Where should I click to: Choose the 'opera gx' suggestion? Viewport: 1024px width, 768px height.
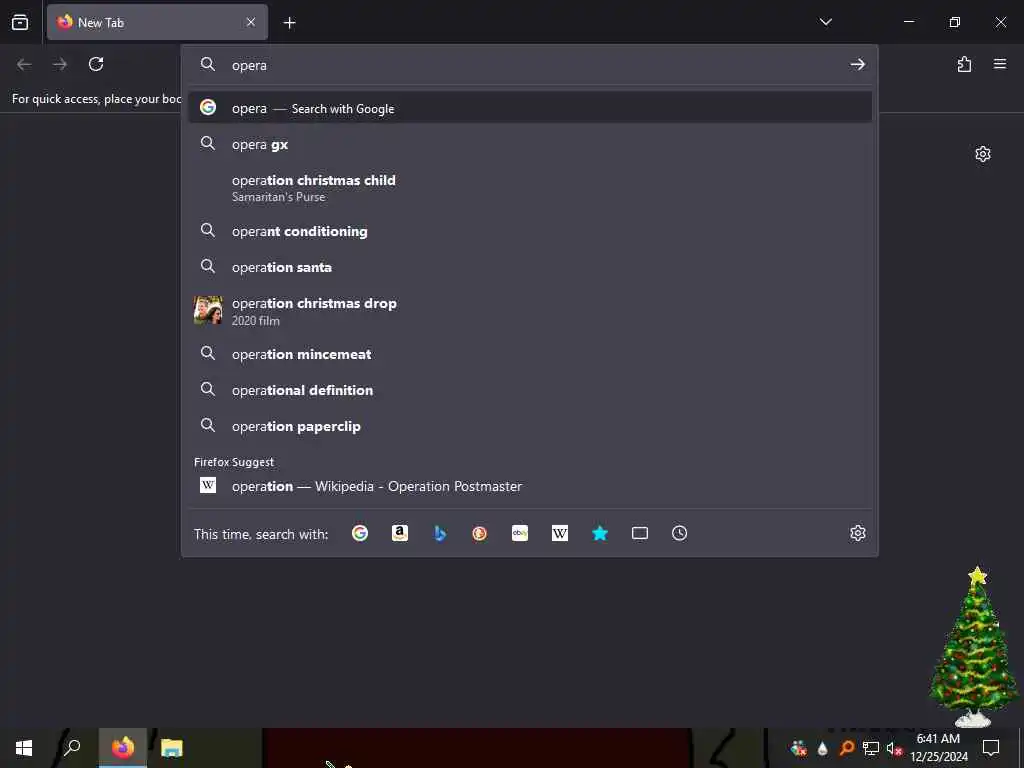(530, 144)
